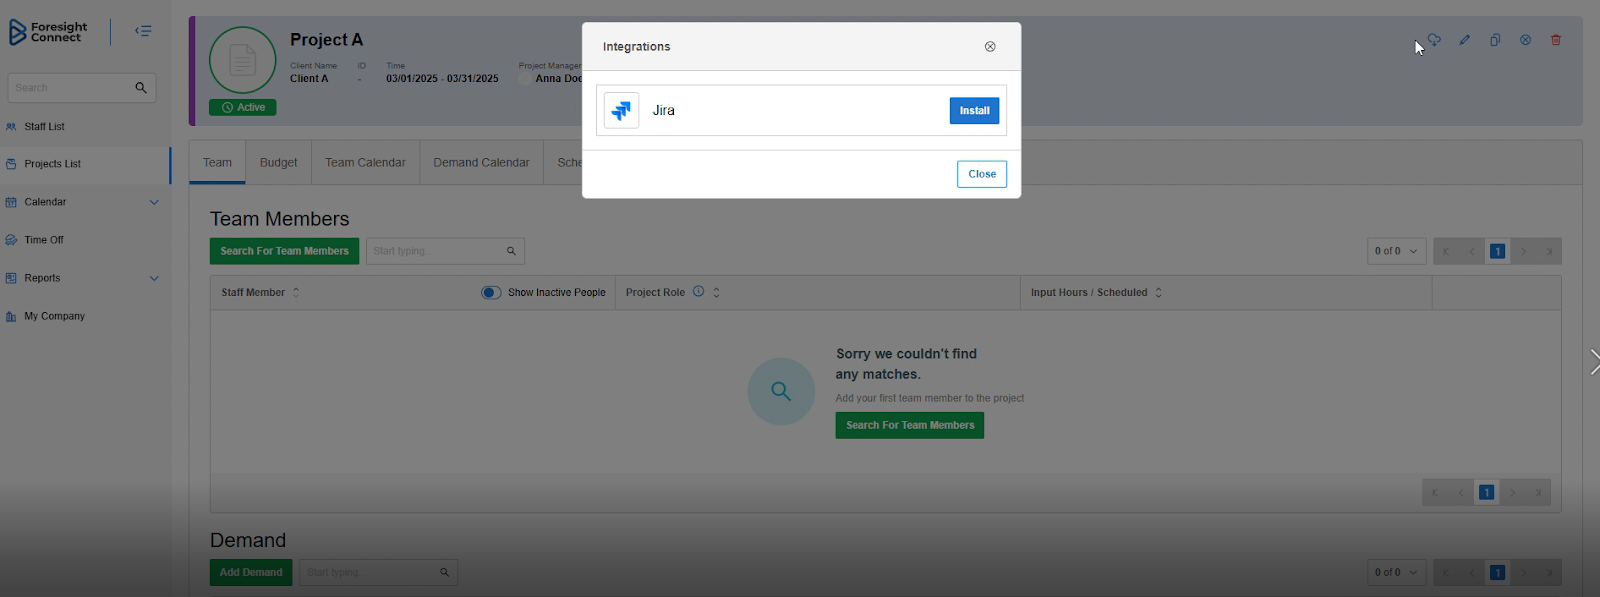Click the search icon in Team Members filter
The image size is (1600, 597).
(511, 251)
